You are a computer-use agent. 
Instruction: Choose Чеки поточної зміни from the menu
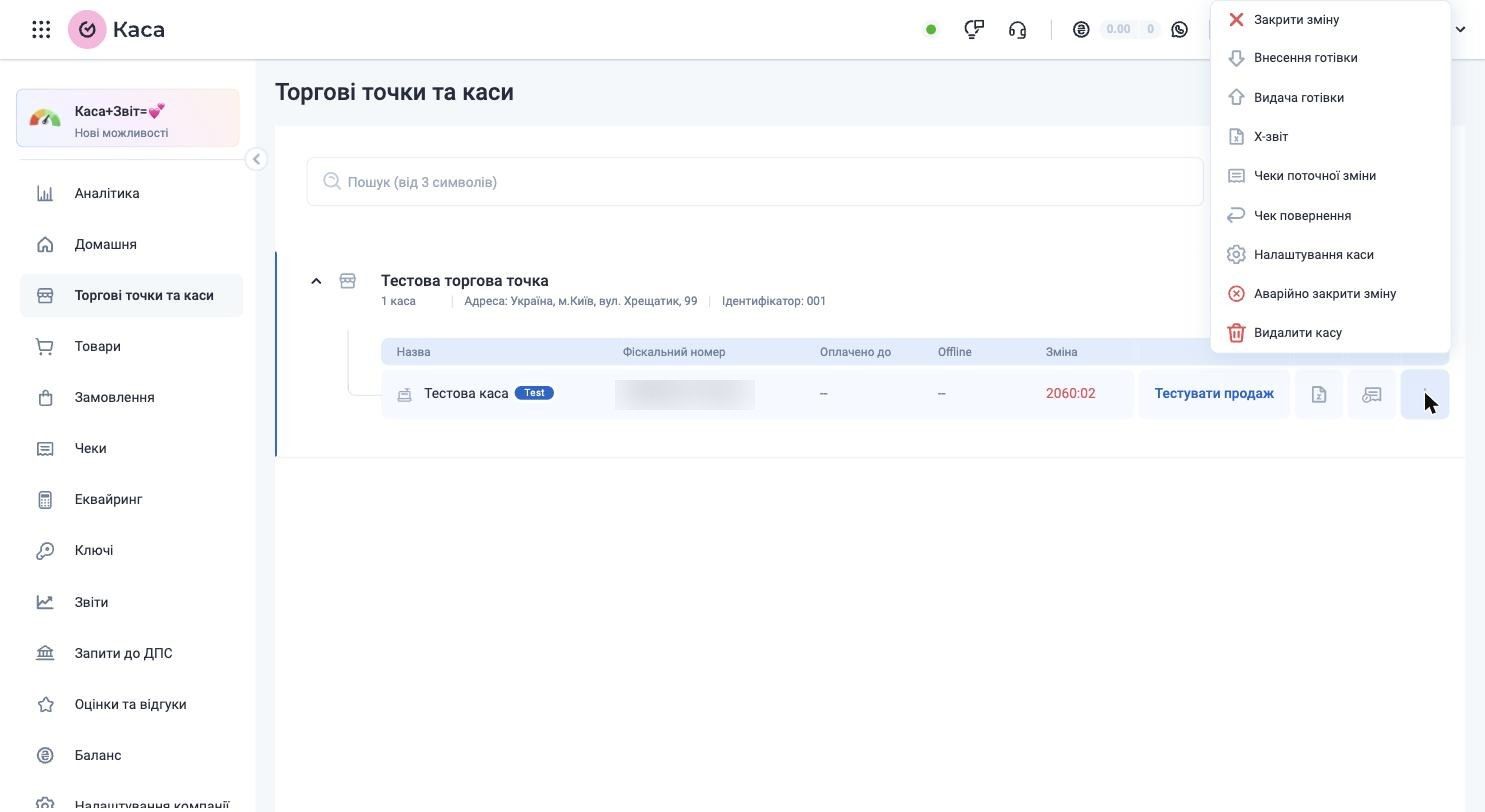(1330, 175)
